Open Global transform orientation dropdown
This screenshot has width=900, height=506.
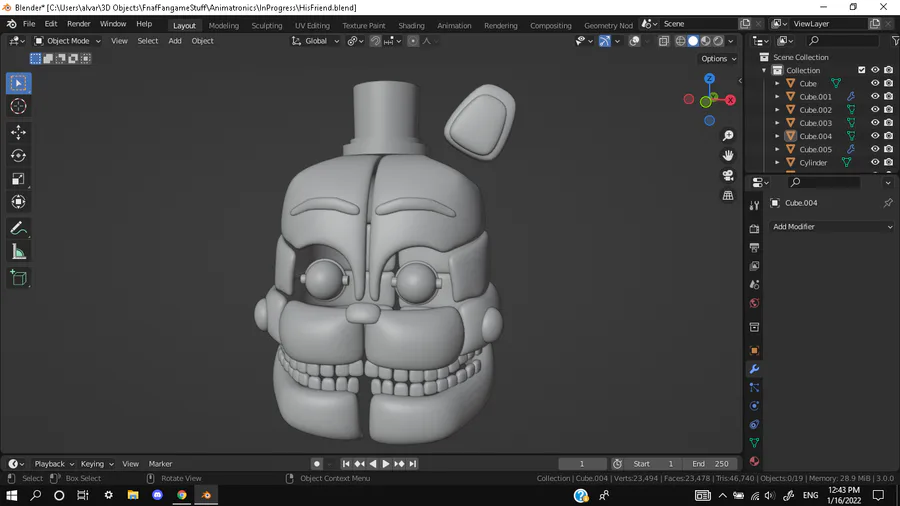tap(315, 41)
